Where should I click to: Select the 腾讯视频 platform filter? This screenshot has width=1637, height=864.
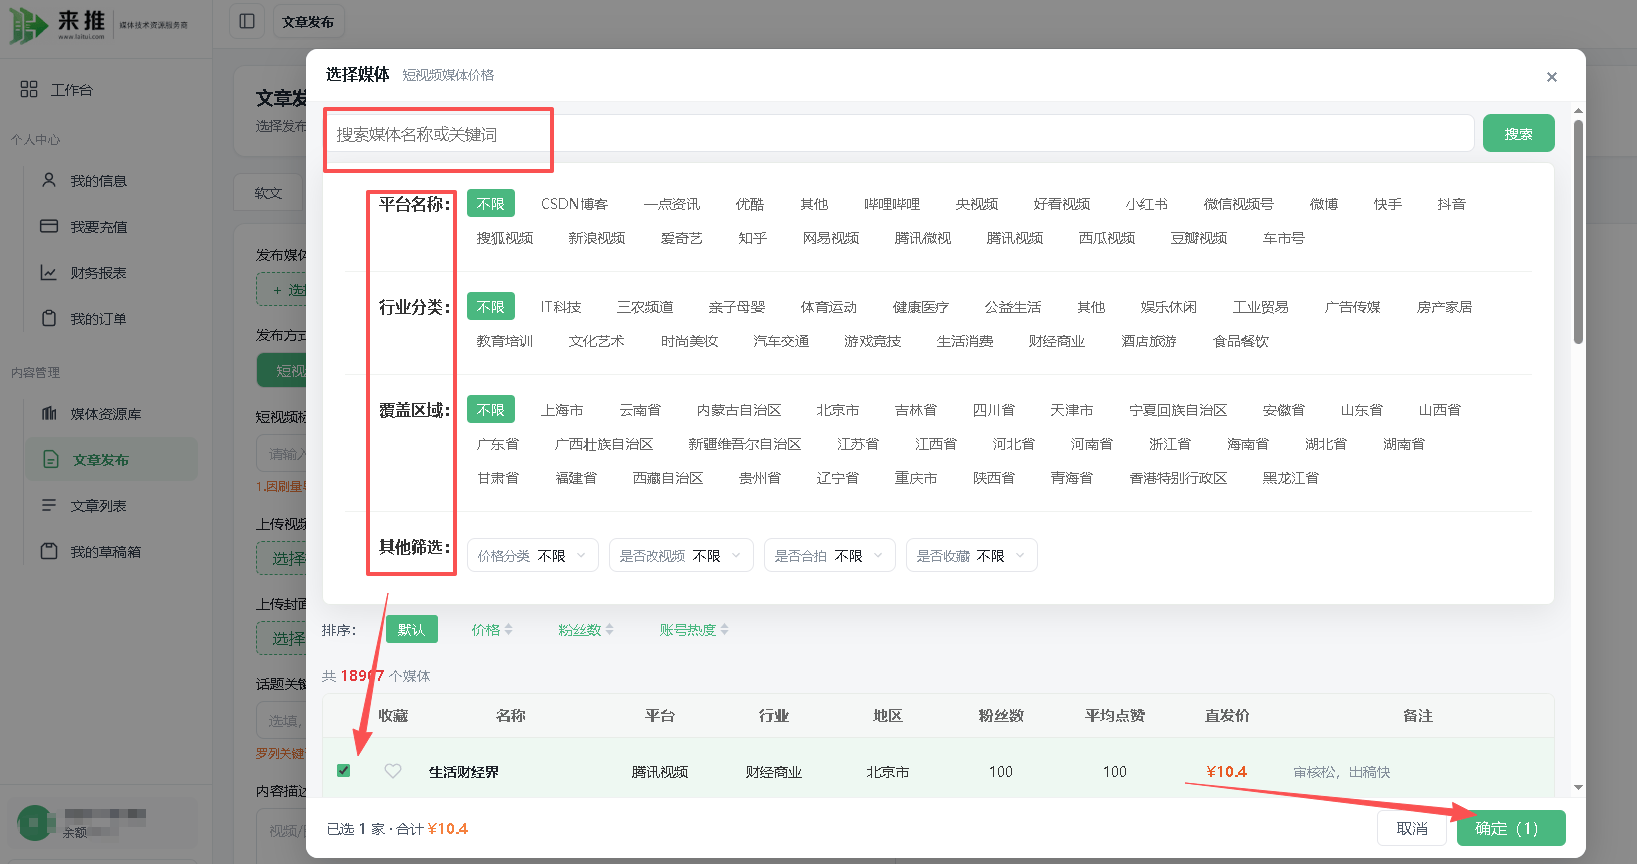point(1014,238)
